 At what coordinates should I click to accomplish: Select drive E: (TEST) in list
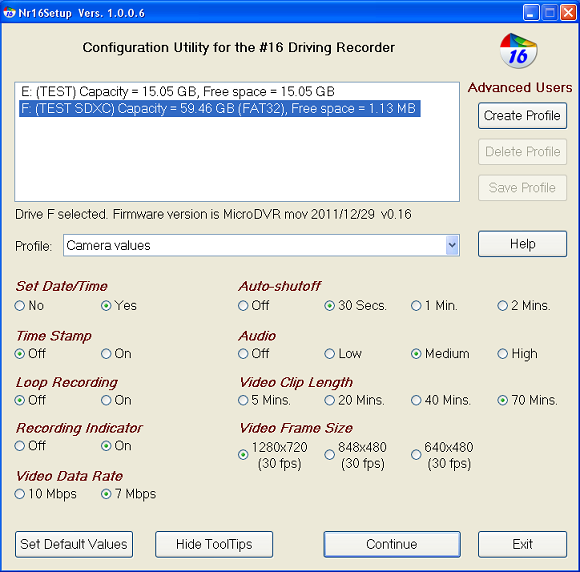click(x=178, y=91)
